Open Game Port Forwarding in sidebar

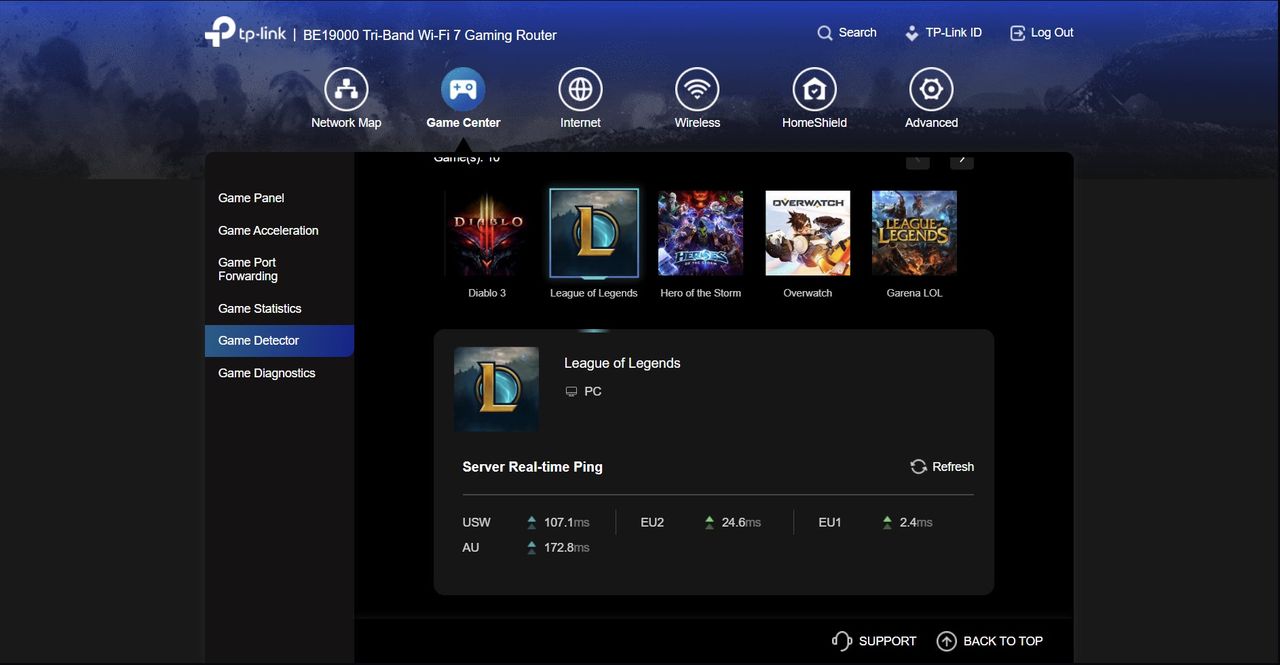pyautogui.click(x=248, y=269)
